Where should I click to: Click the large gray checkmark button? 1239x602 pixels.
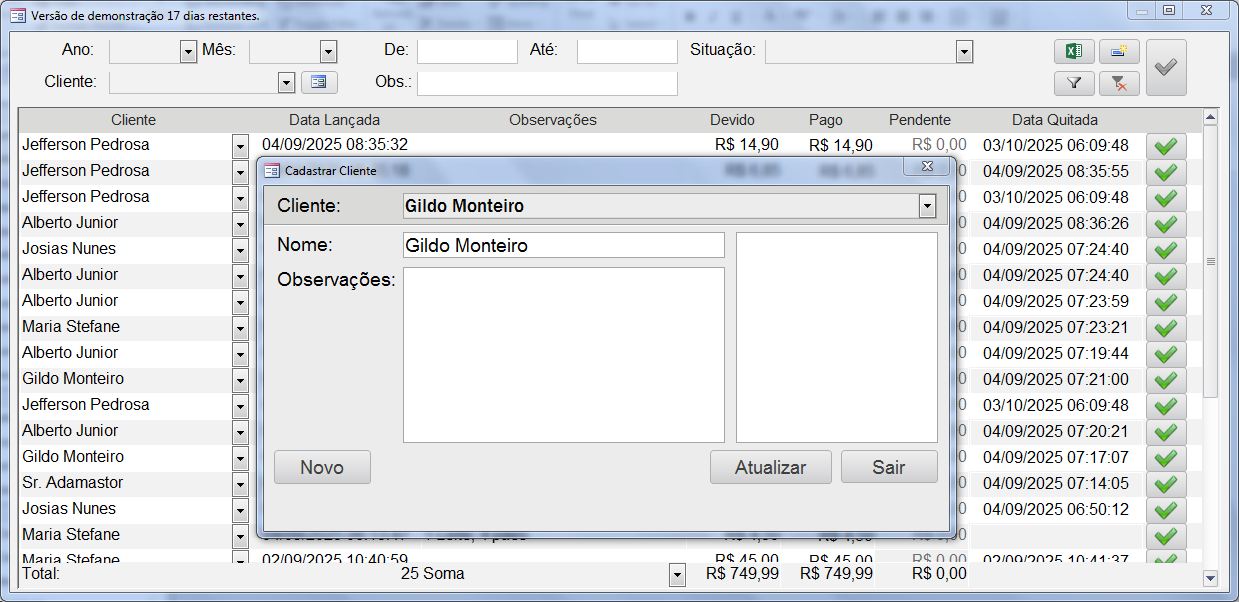click(x=1165, y=68)
